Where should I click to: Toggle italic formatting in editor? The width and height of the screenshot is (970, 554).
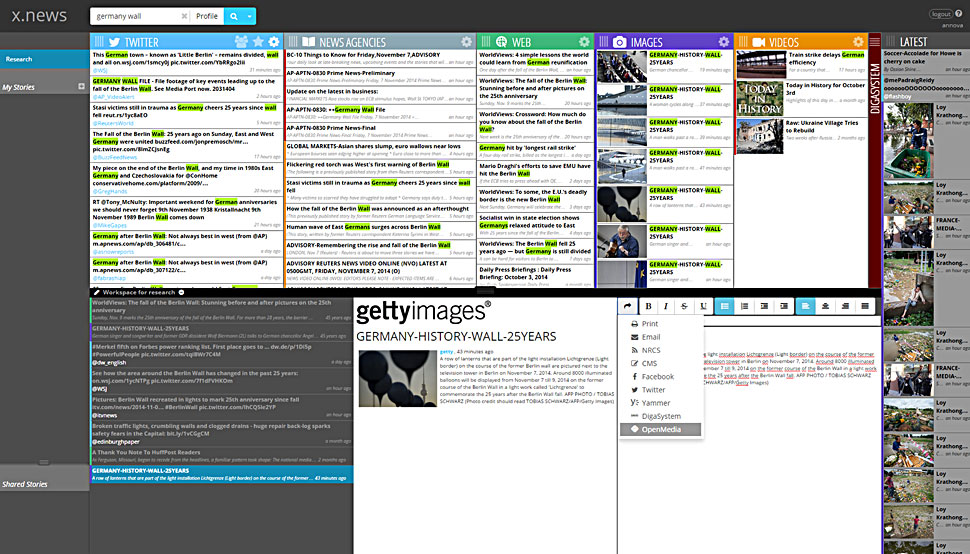coord(666,306)
